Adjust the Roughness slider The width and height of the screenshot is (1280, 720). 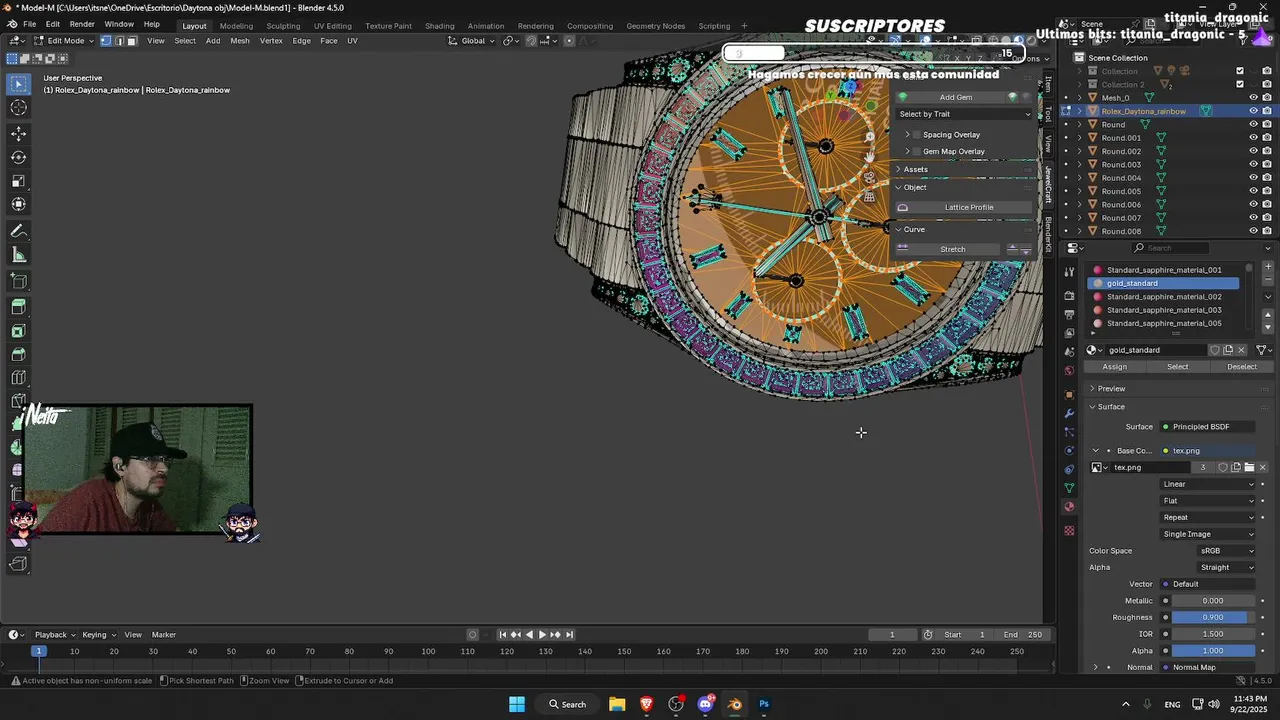tap(1213, 617)
